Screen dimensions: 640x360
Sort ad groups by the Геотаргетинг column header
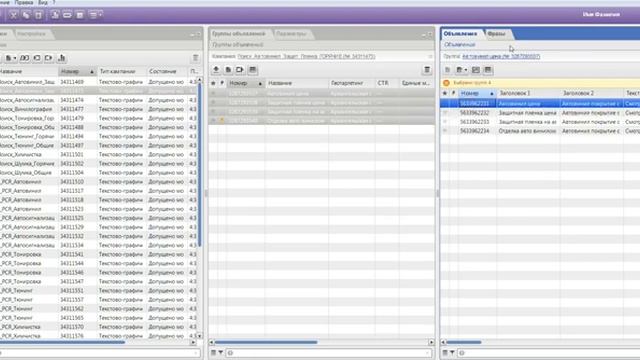[351, 83]
